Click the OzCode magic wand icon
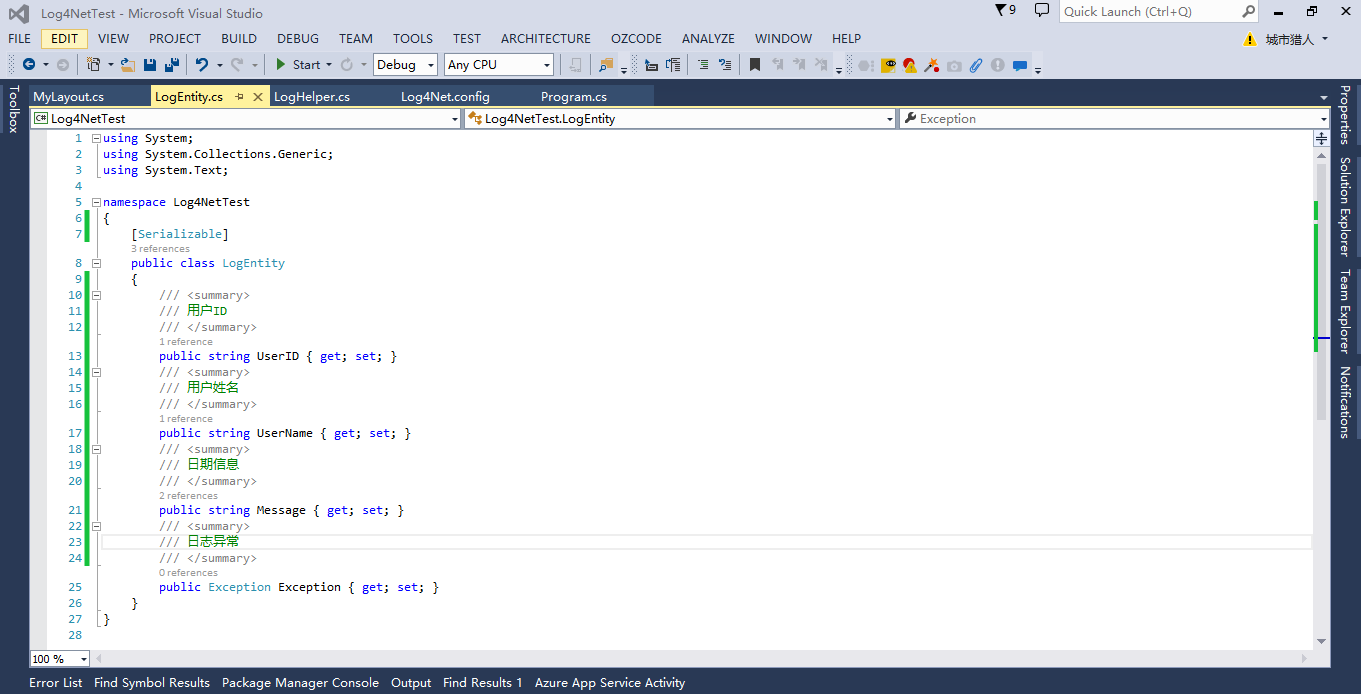The image size is (1361, 694). point(932,65)
